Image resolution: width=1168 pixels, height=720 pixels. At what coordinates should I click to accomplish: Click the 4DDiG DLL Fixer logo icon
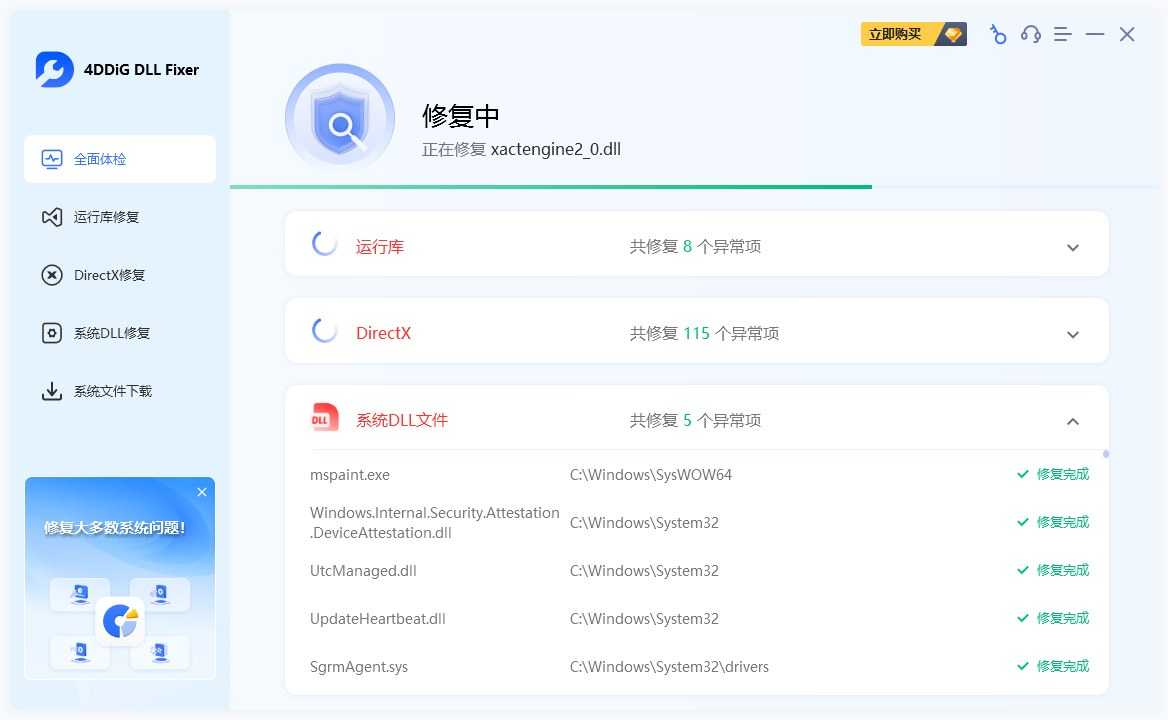click(54, 69)
